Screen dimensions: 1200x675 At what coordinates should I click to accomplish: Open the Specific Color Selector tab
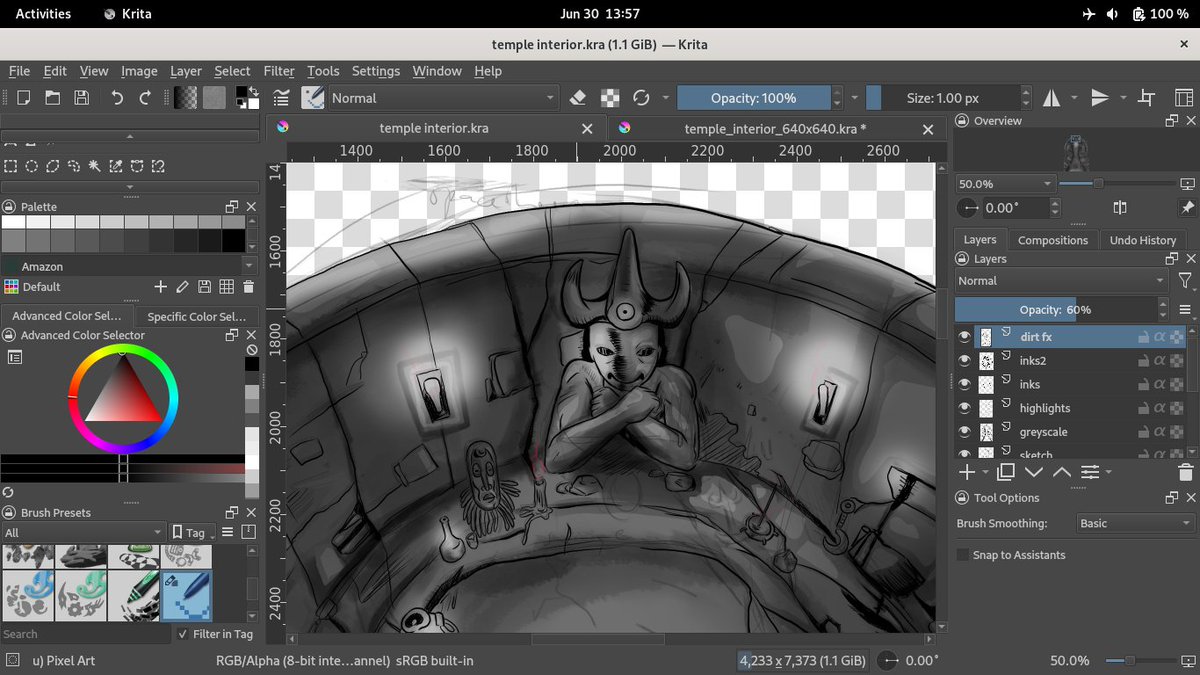click(196, 316)
